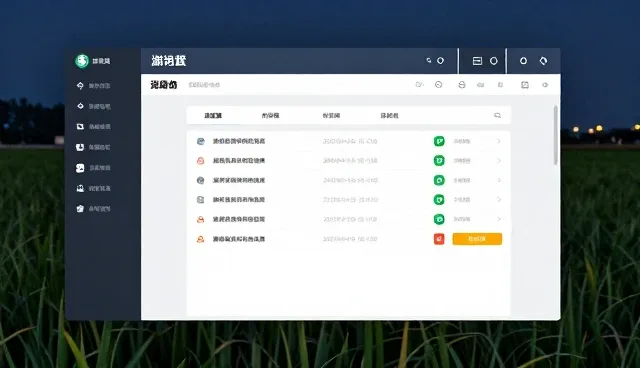Screen dimensions: 640x368
Task: Expand the fifth list row via its chevron
Action: [499, 219]
